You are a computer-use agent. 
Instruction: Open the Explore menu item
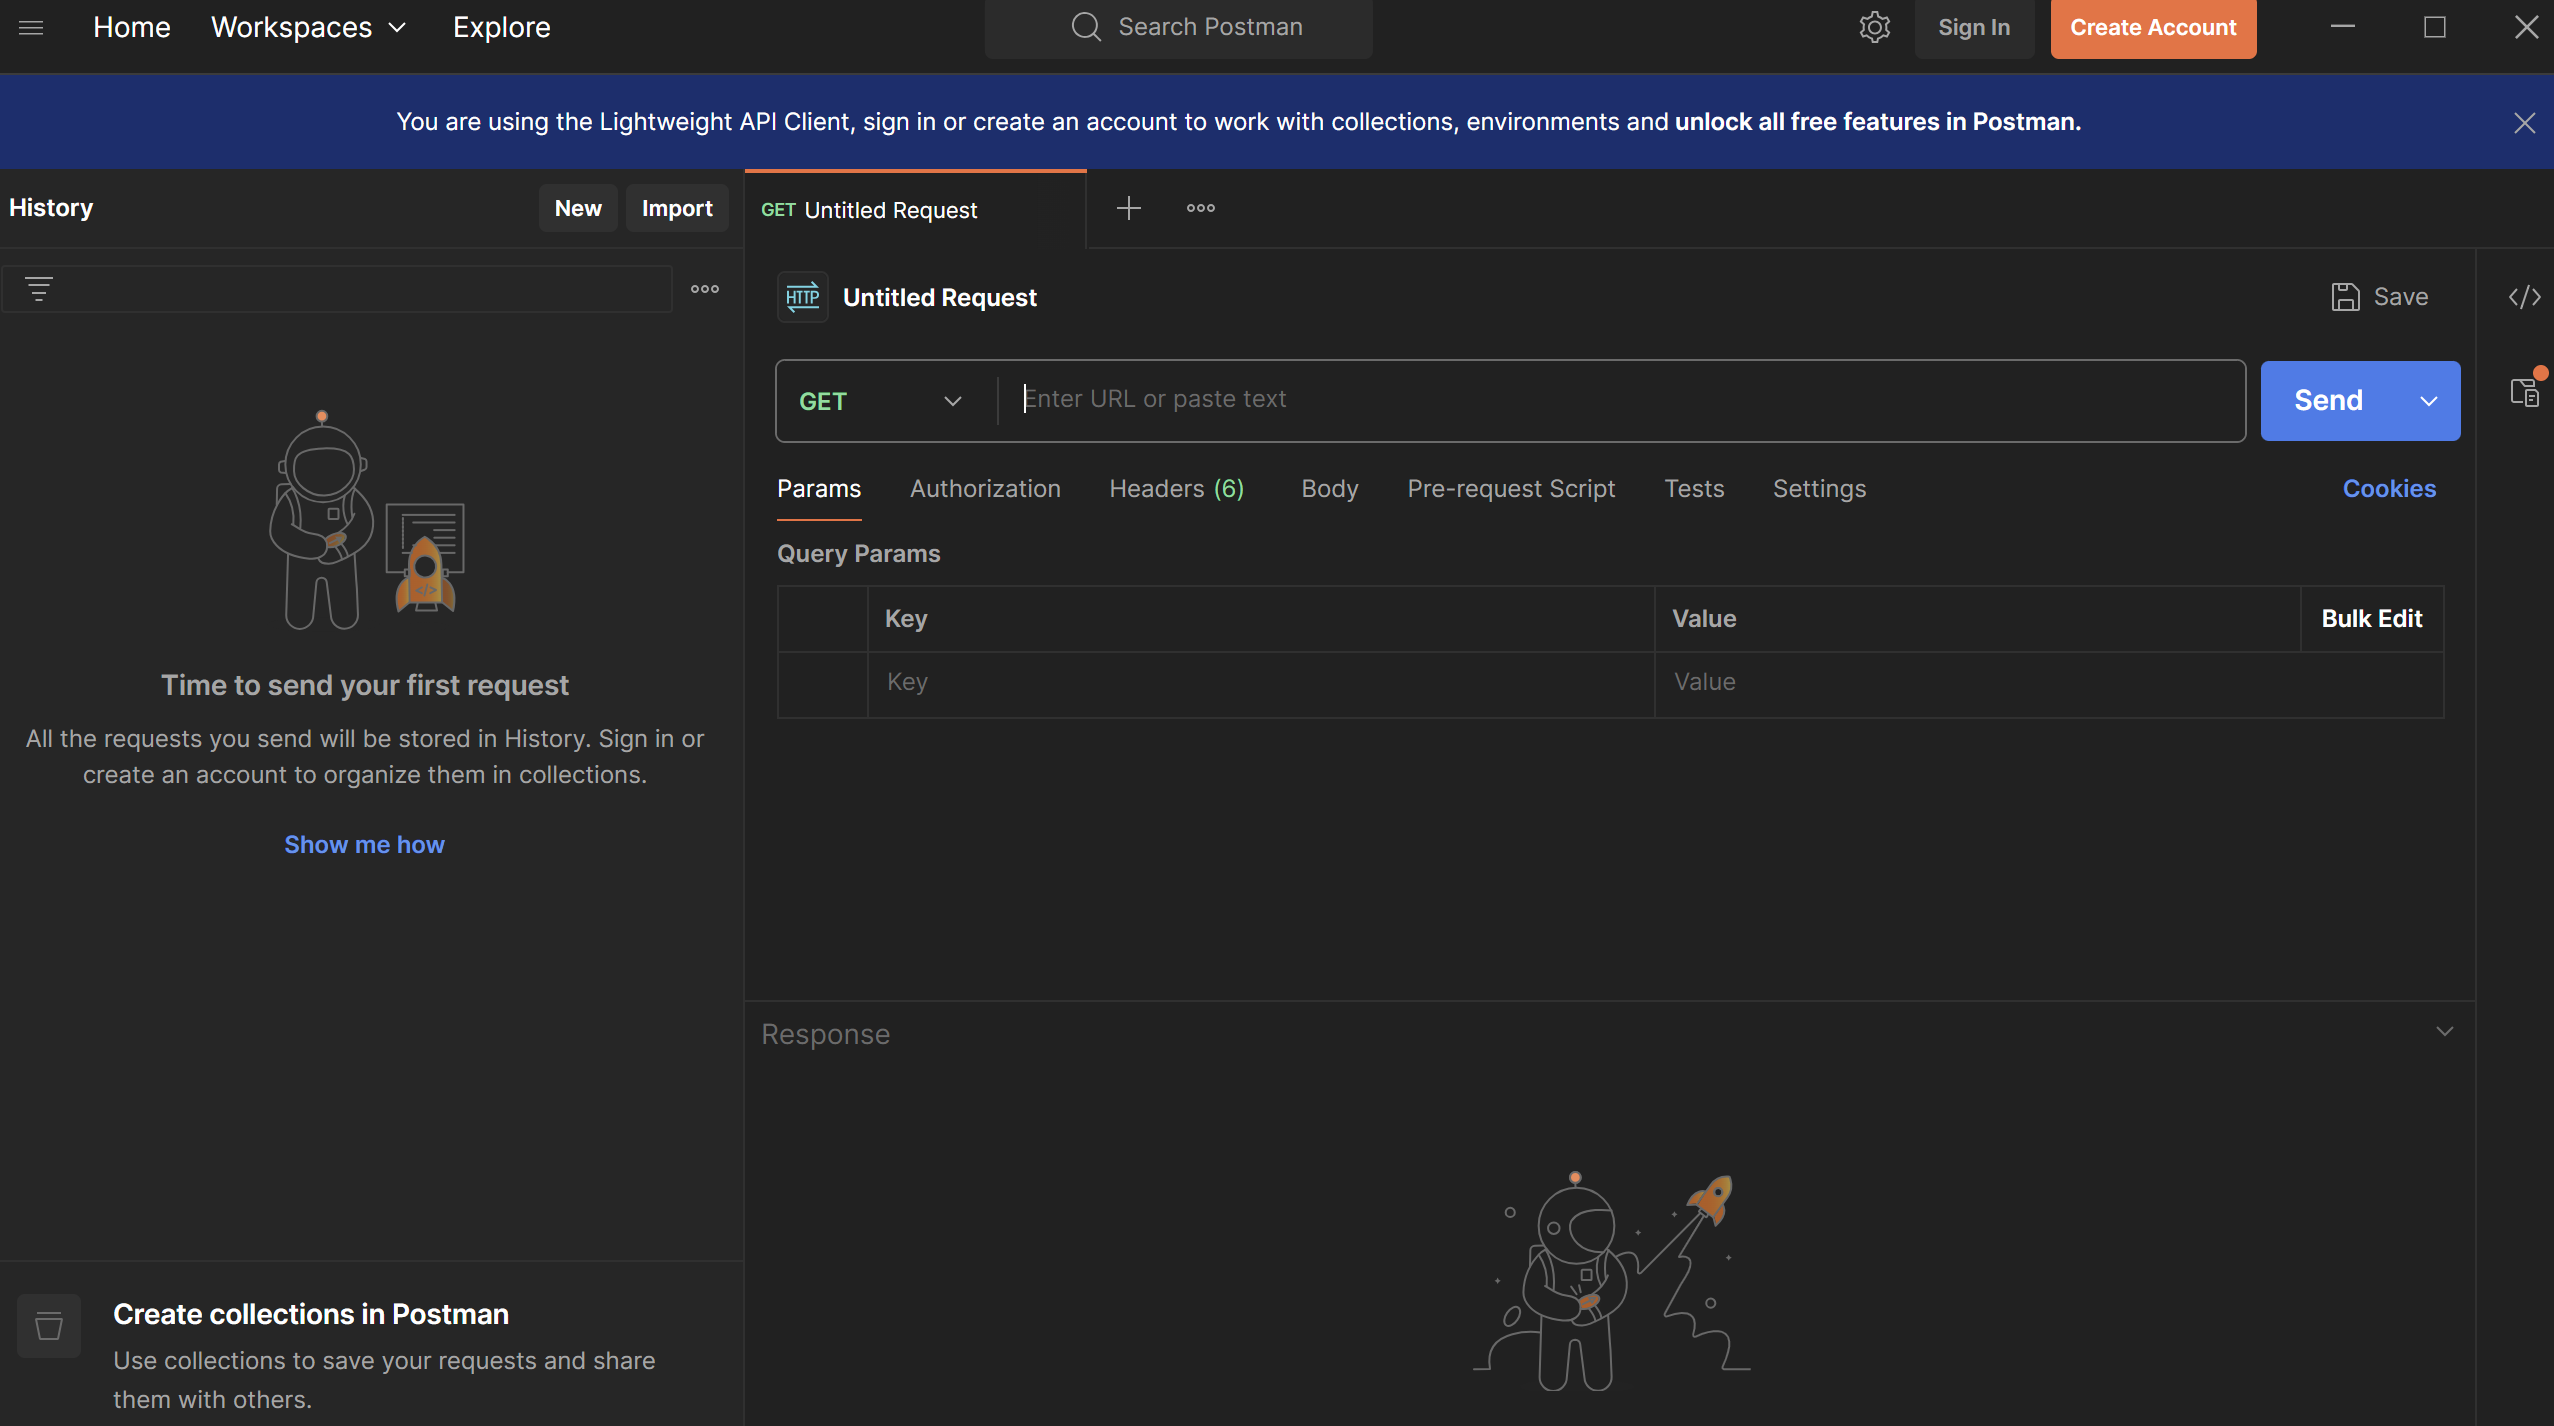(x=501, y=27)
